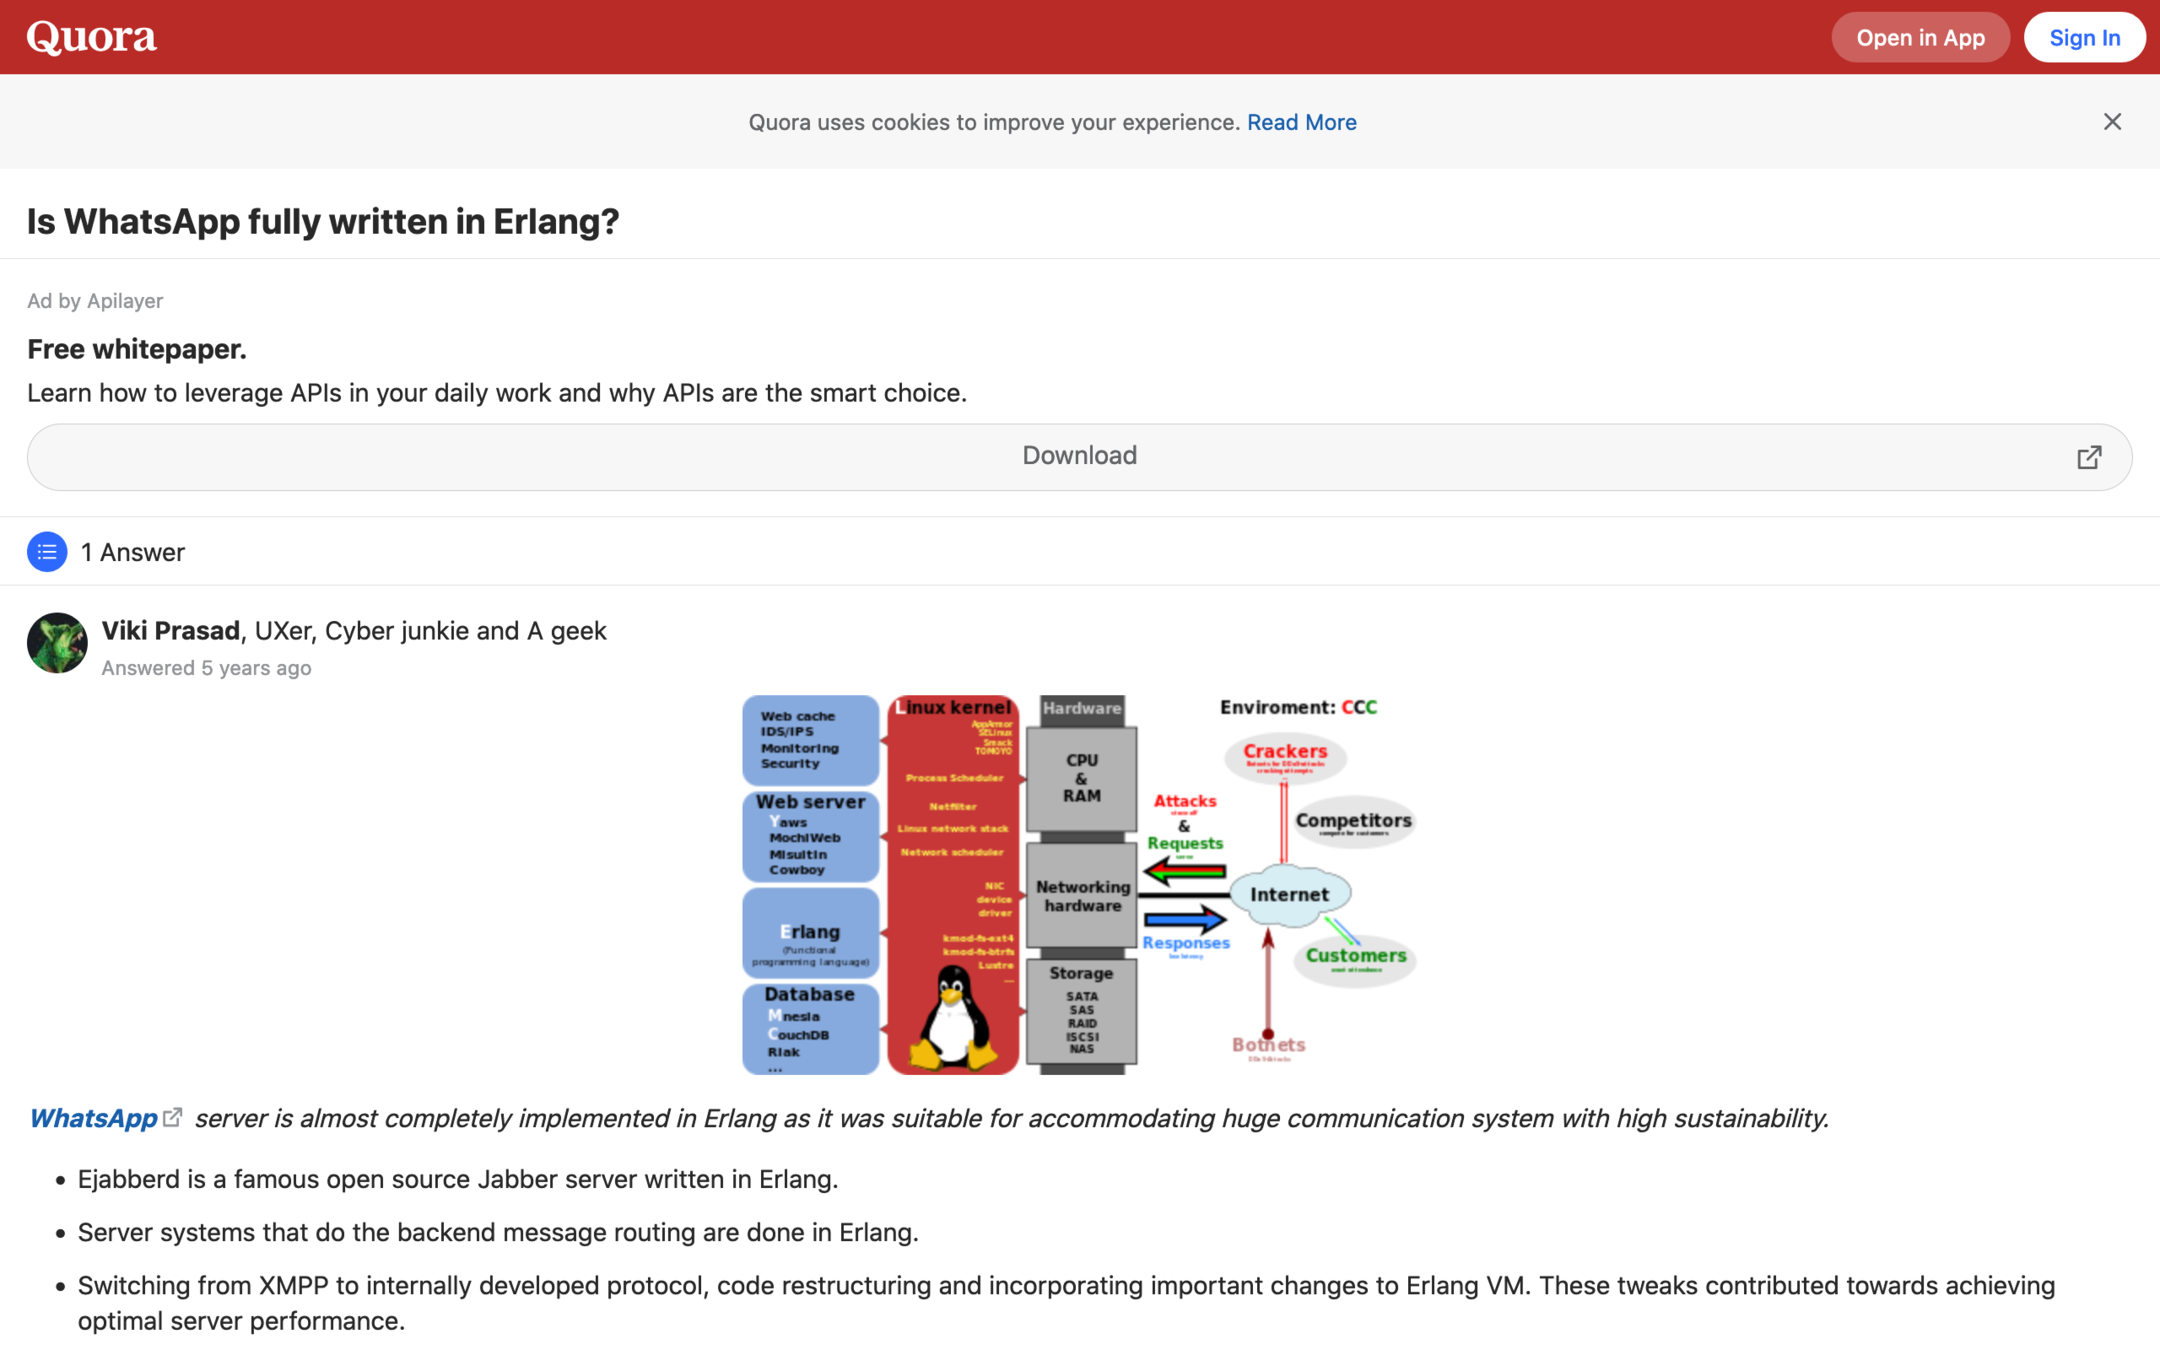The height and width of the screenshot is (1350, 2160).
Task: Click the Download whitepaper button
Action: (x=1078, y=456)
